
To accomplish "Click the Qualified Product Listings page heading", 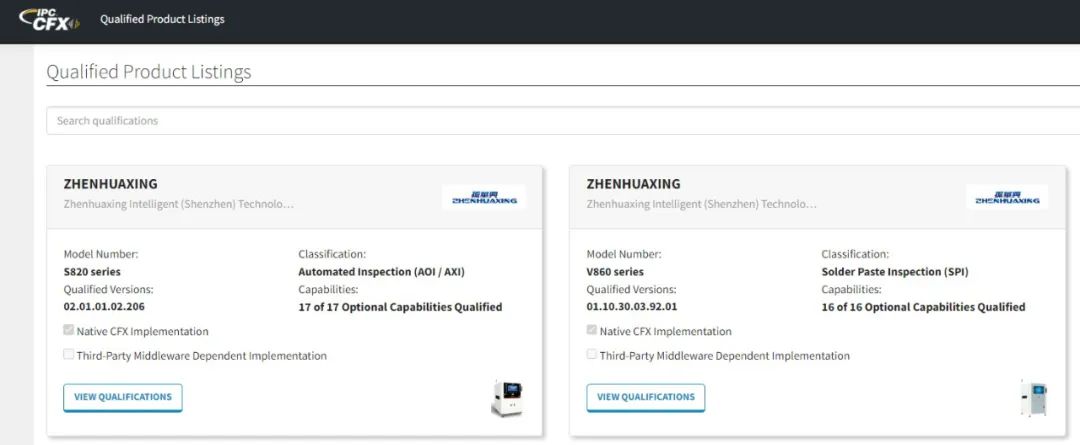I will tap(149, 72).
